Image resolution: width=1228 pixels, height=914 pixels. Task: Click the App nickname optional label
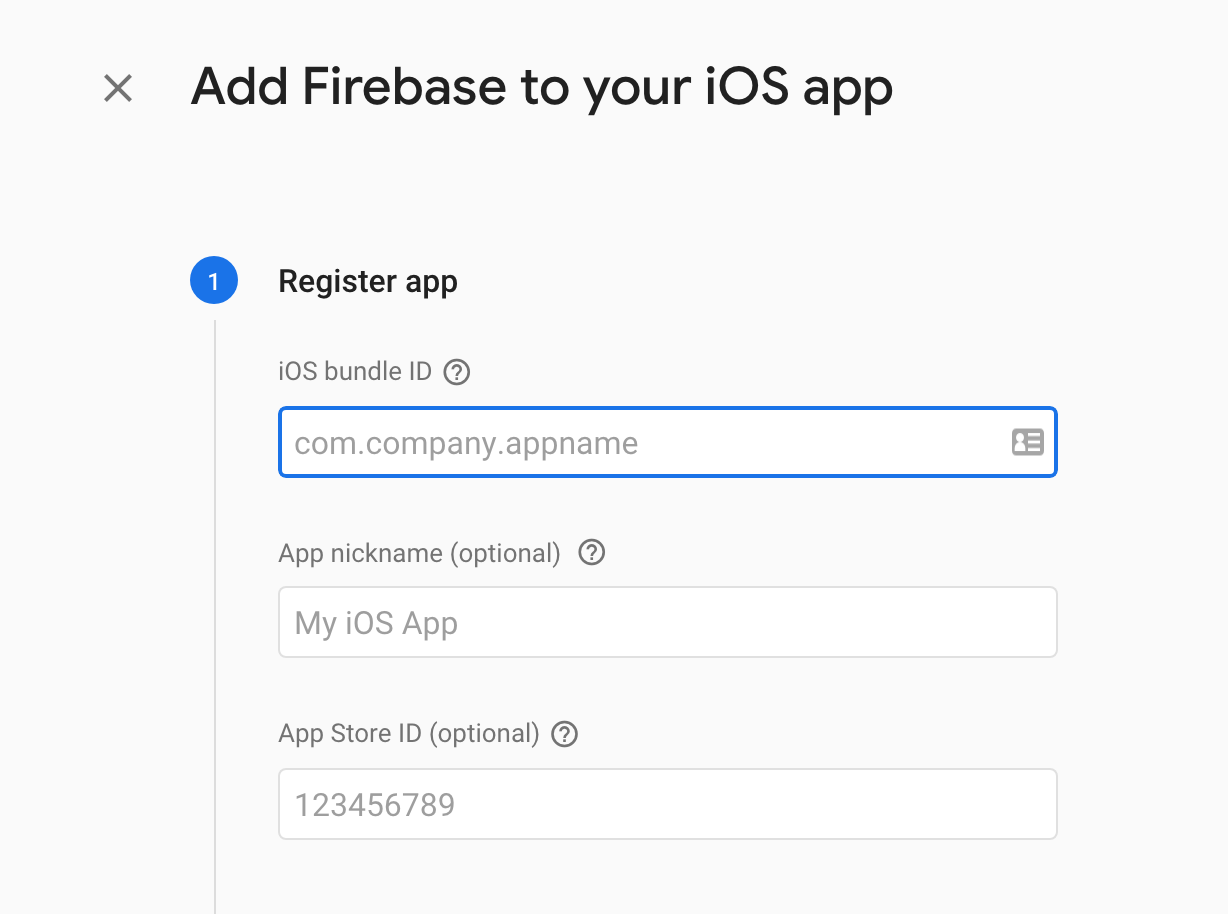click(420, 552)
